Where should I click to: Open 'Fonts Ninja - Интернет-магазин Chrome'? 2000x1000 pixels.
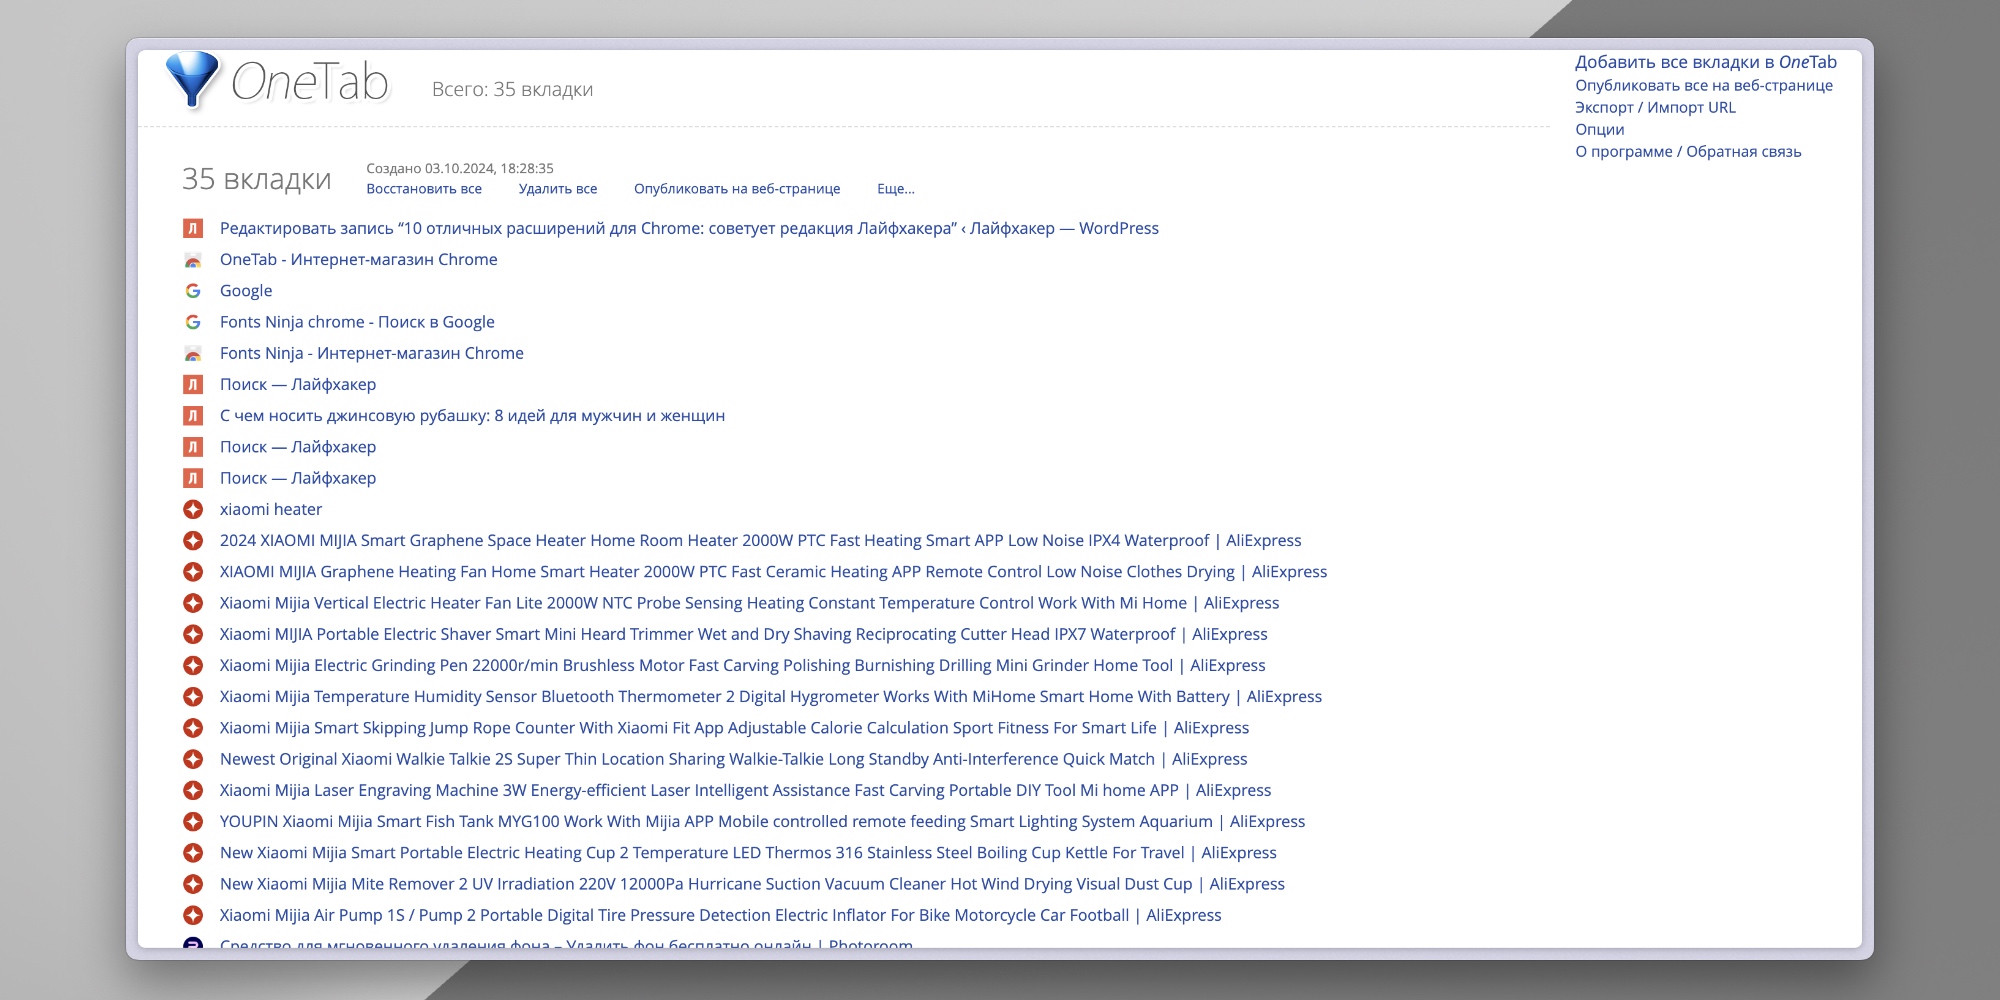(x=372, y=353)
